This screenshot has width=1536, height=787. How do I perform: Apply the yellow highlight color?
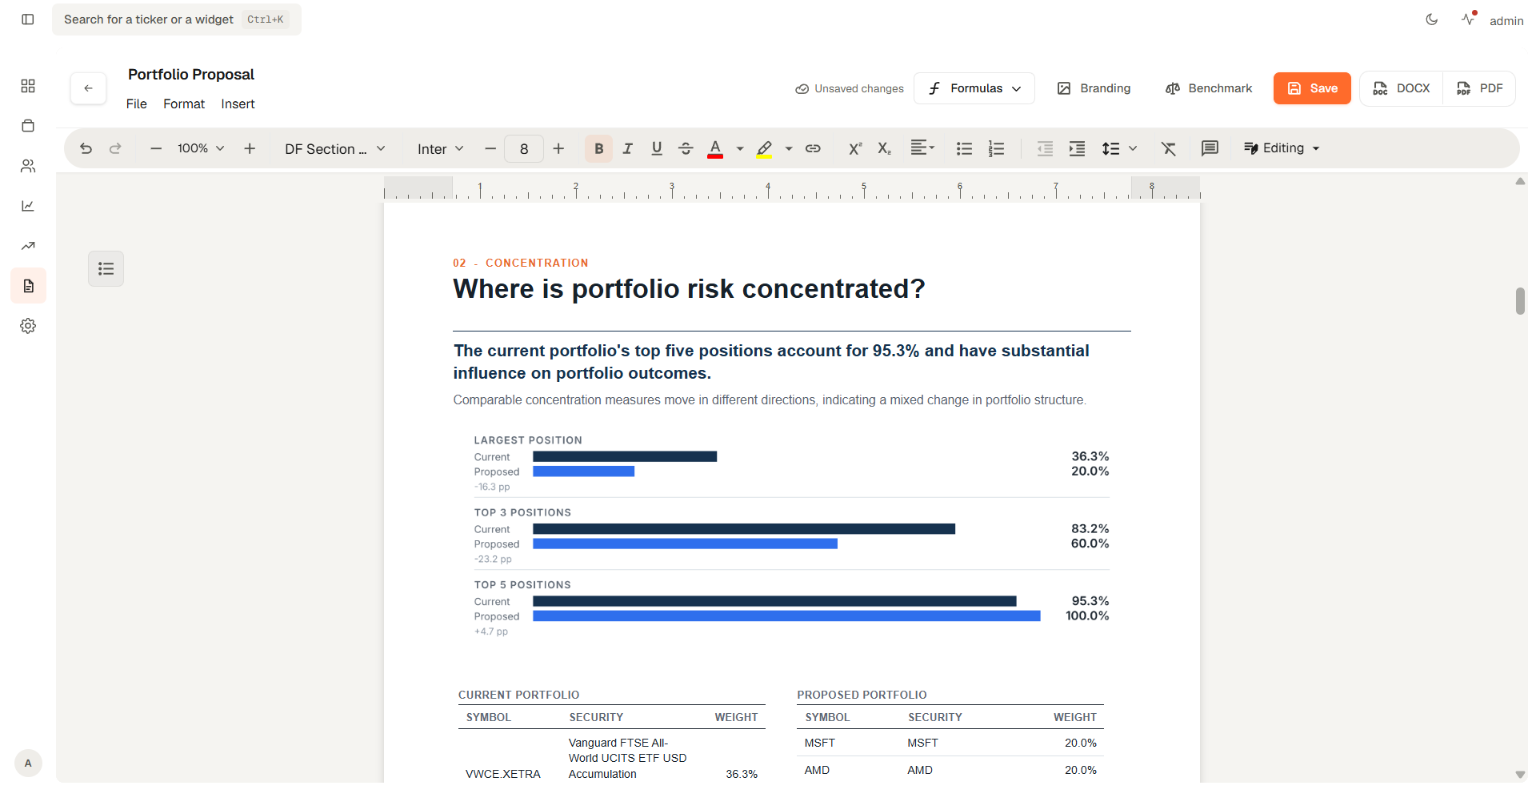[x=764, y=148]
